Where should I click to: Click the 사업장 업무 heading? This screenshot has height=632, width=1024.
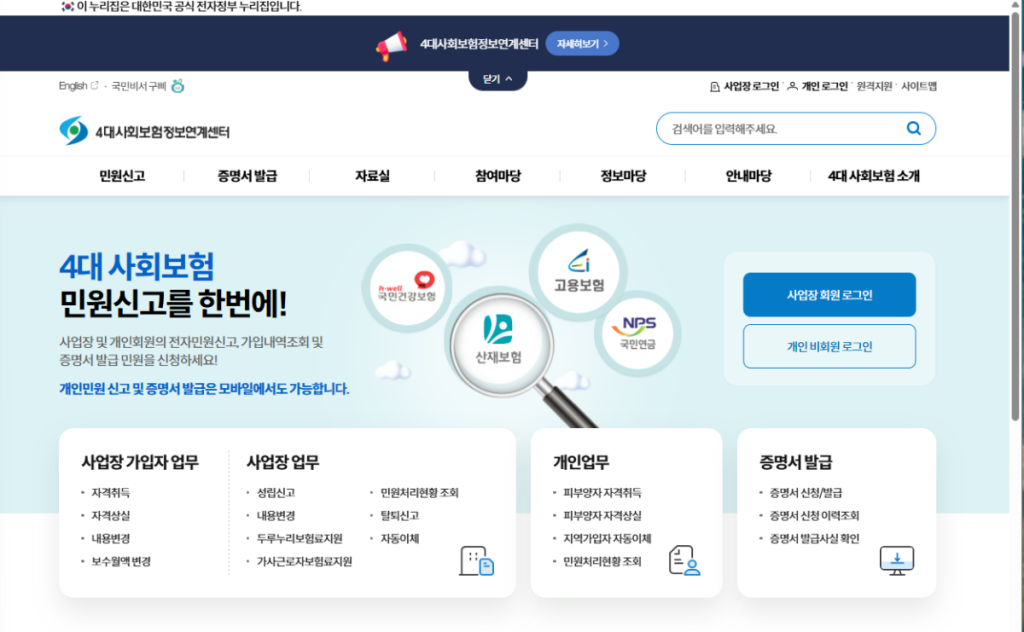[x=283, y=462]
